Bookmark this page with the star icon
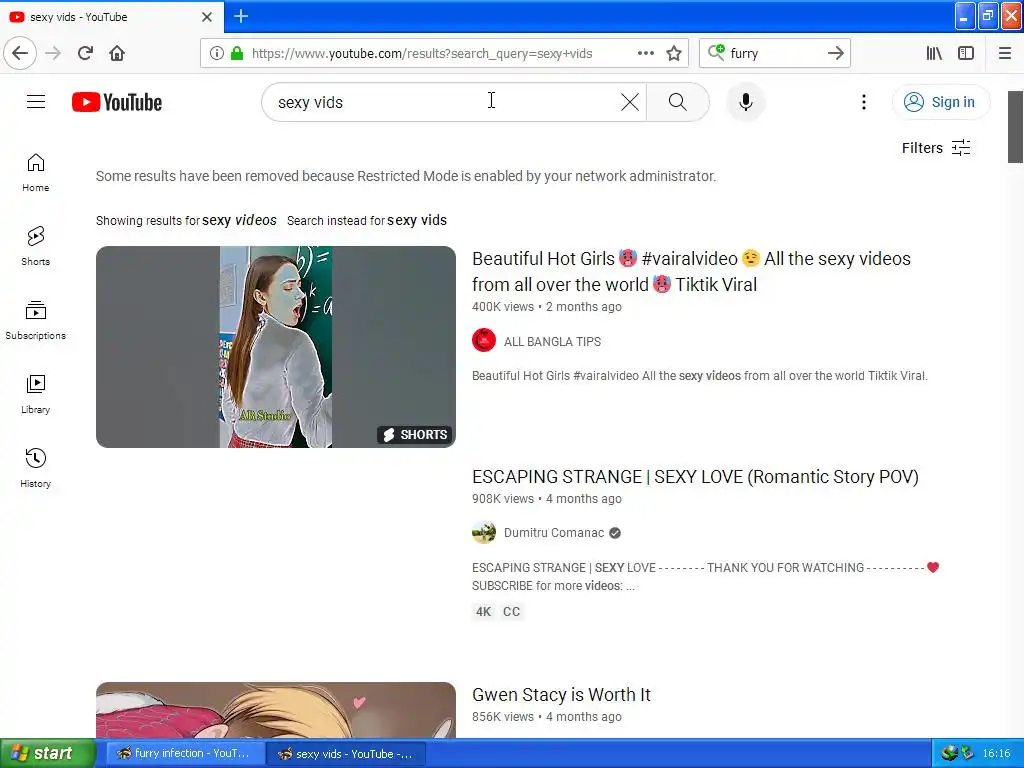 tap(674, 53)
